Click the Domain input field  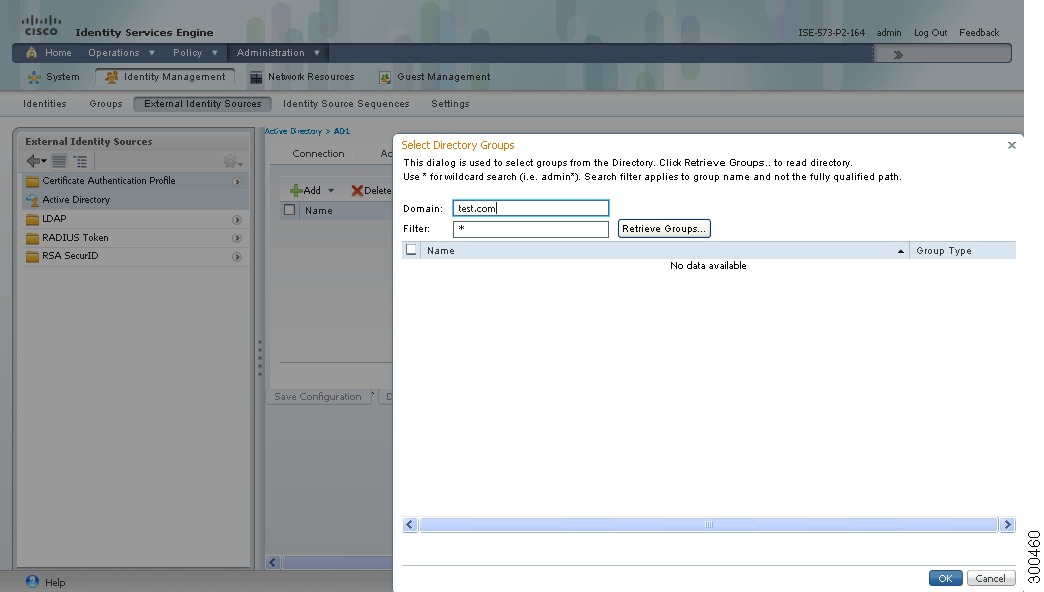point(531,208)
